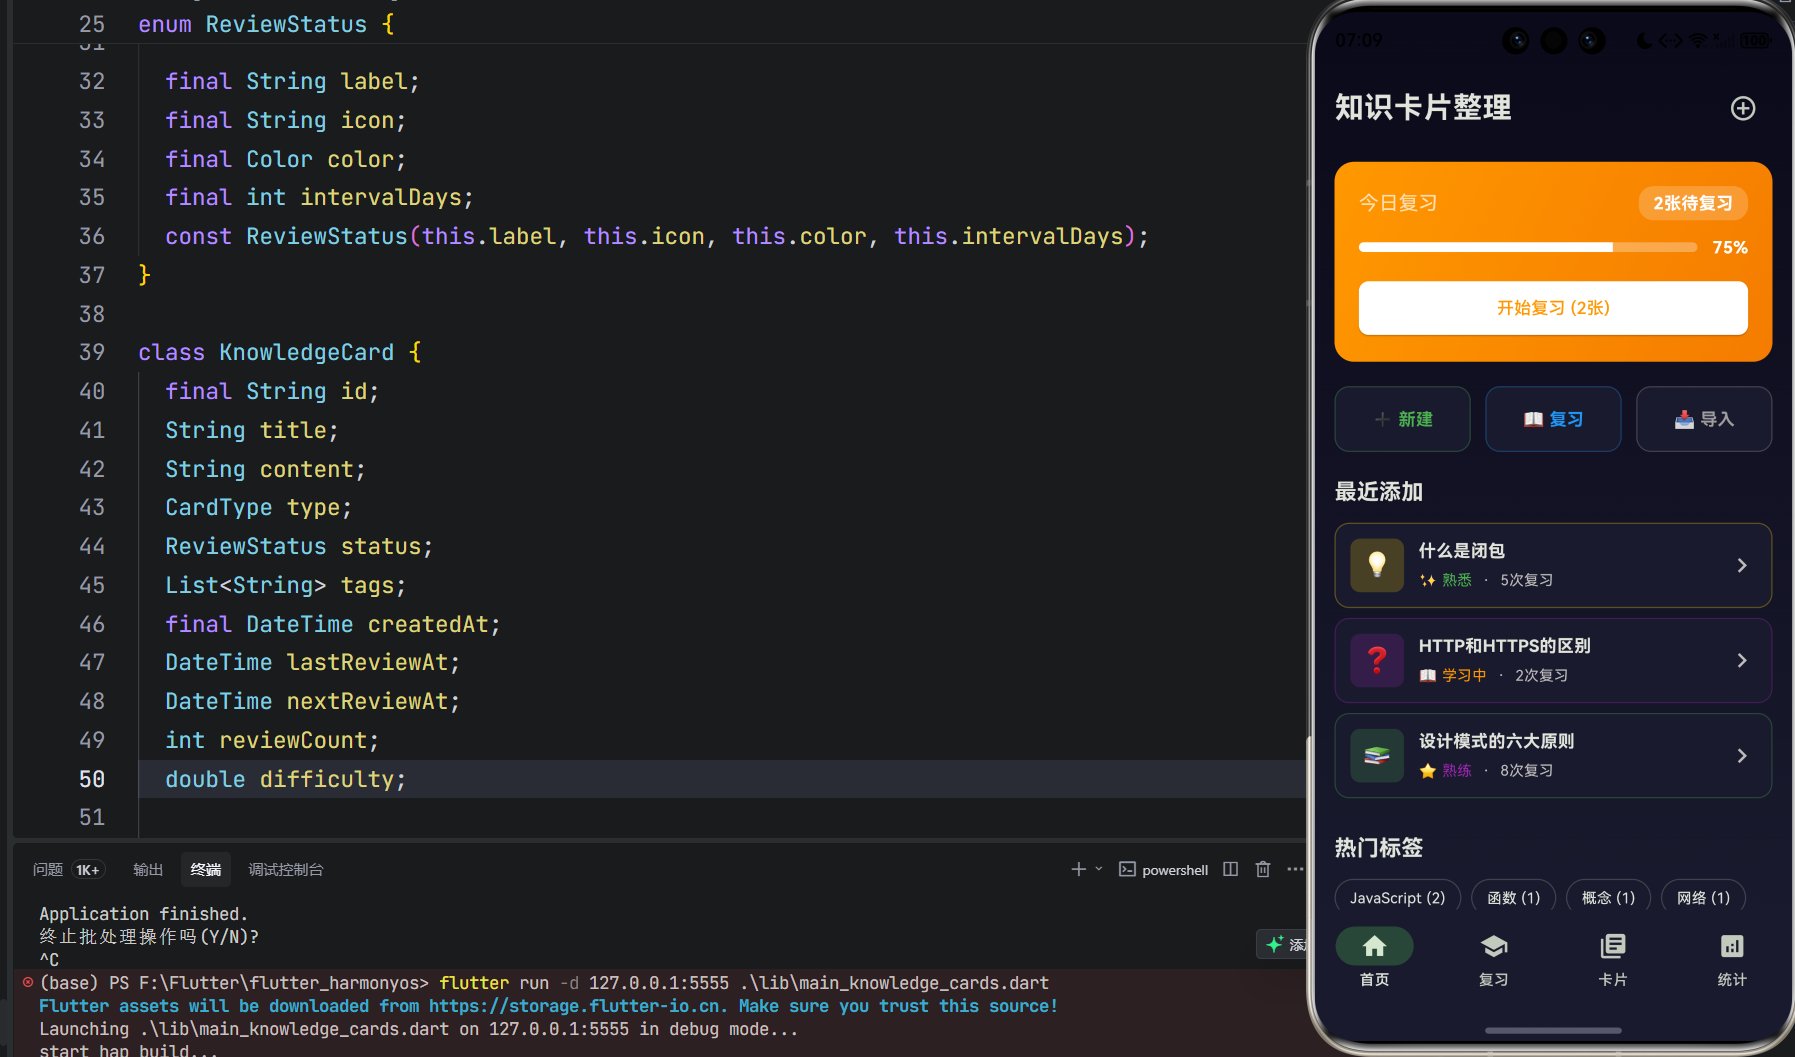1795x1057 pixels.
Task: Tap the chevron on 设计模式的六大原则 row
Action: tap(1742, 755)
